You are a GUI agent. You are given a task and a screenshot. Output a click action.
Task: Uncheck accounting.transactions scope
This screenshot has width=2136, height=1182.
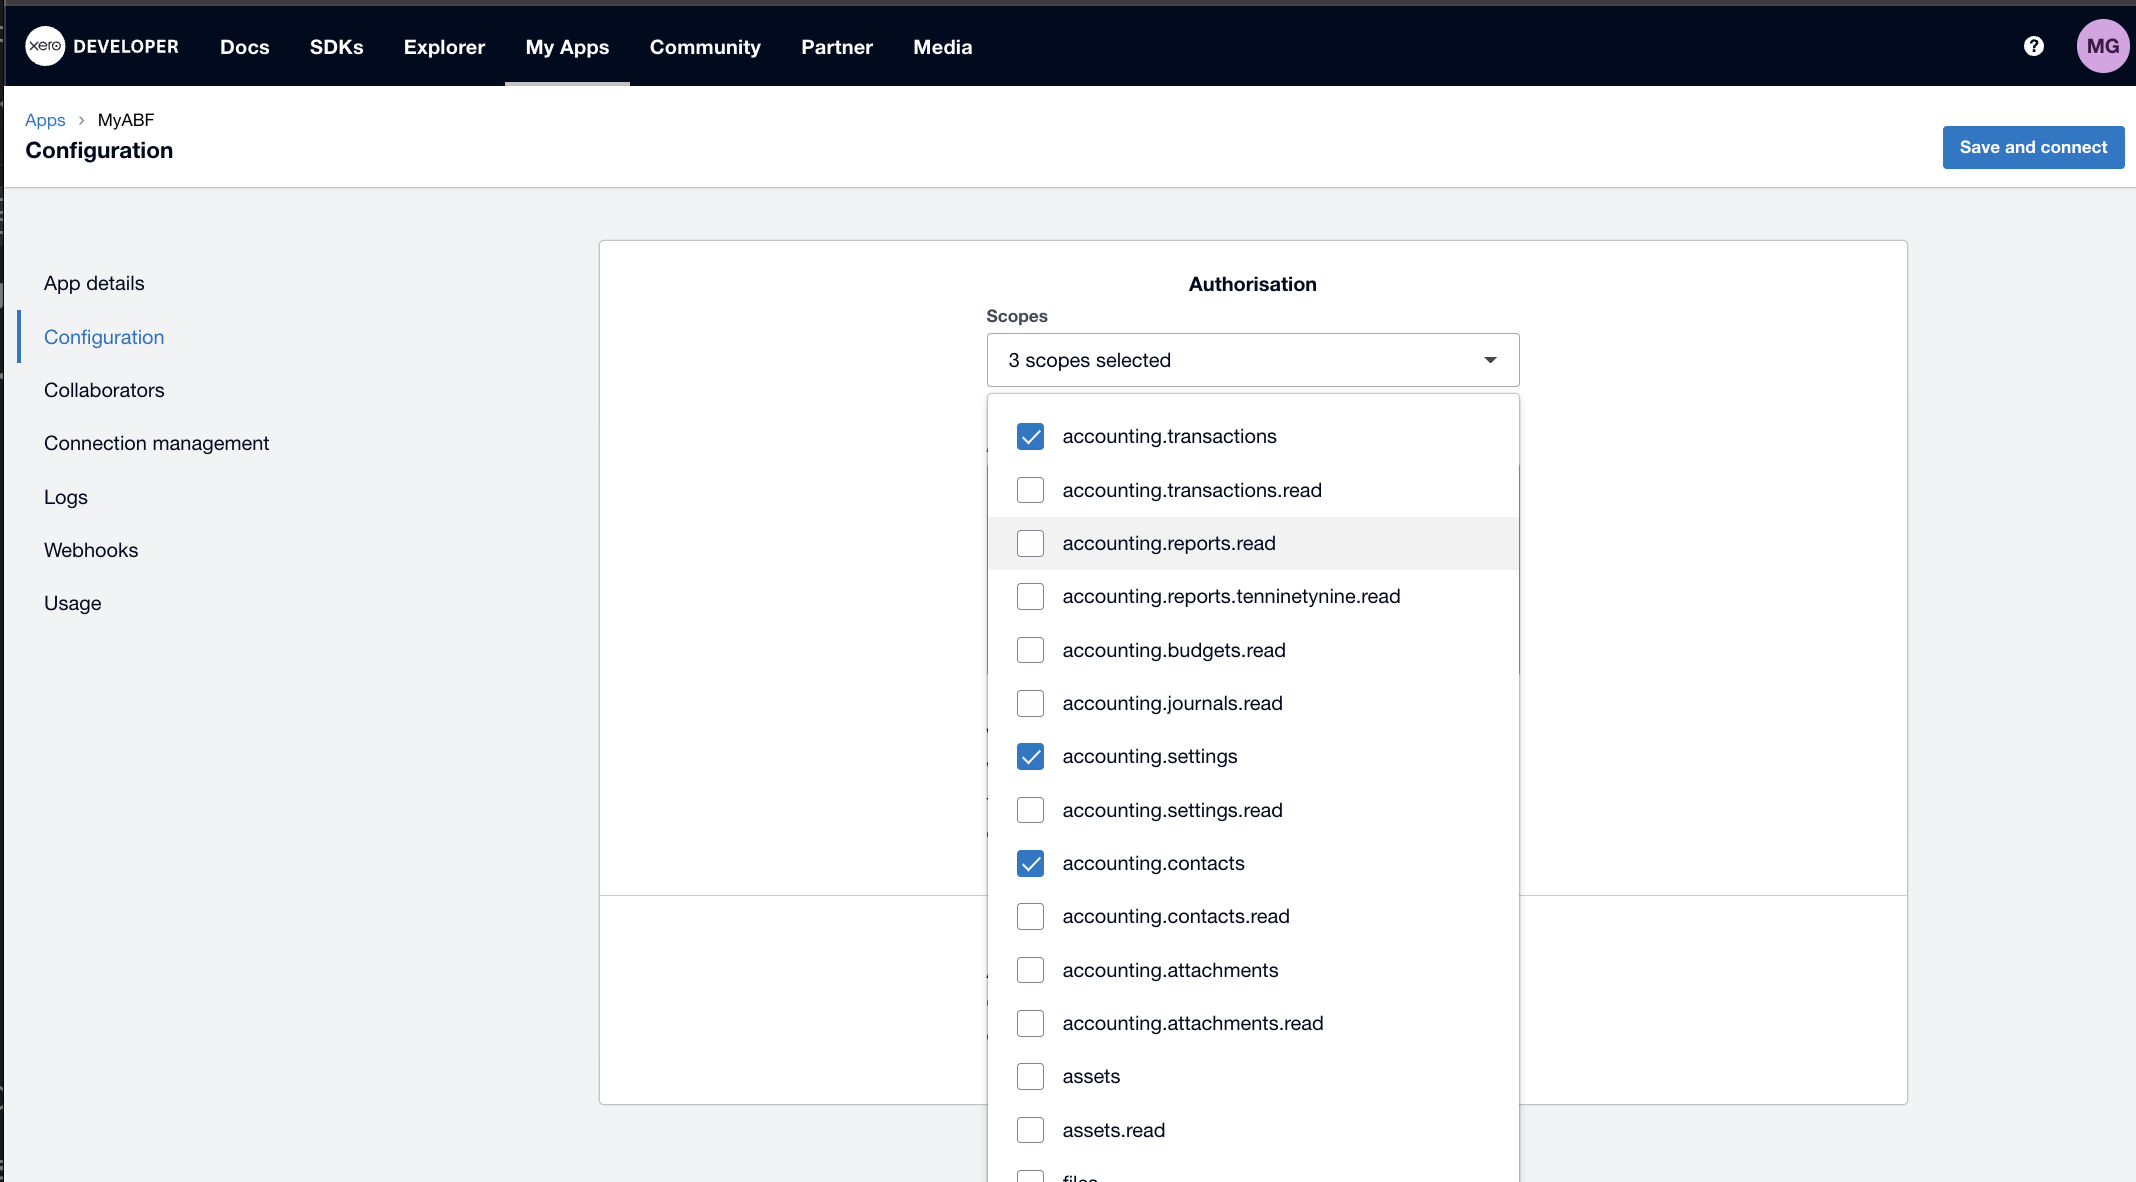pos(1030,437)
